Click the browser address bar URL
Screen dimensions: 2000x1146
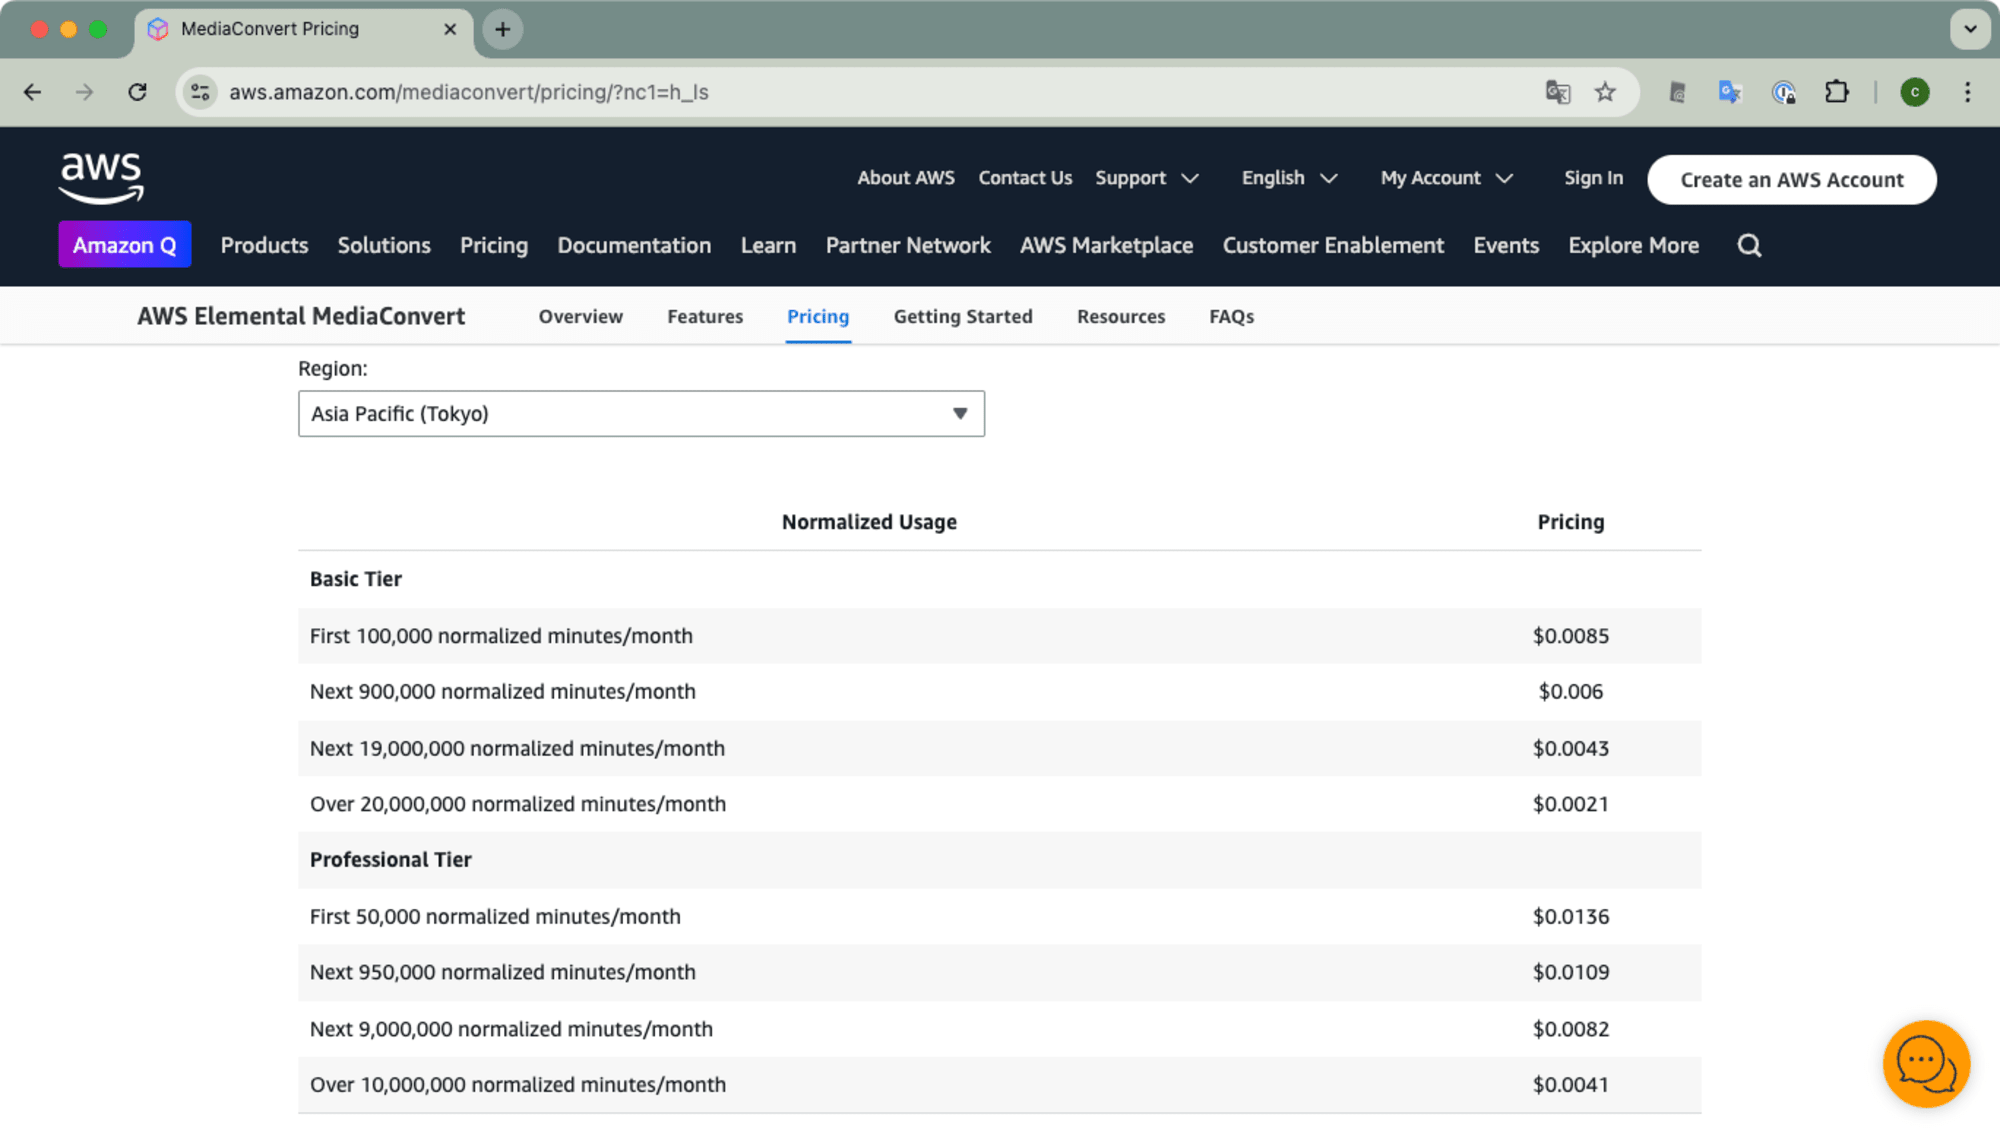tap(469, 92)
